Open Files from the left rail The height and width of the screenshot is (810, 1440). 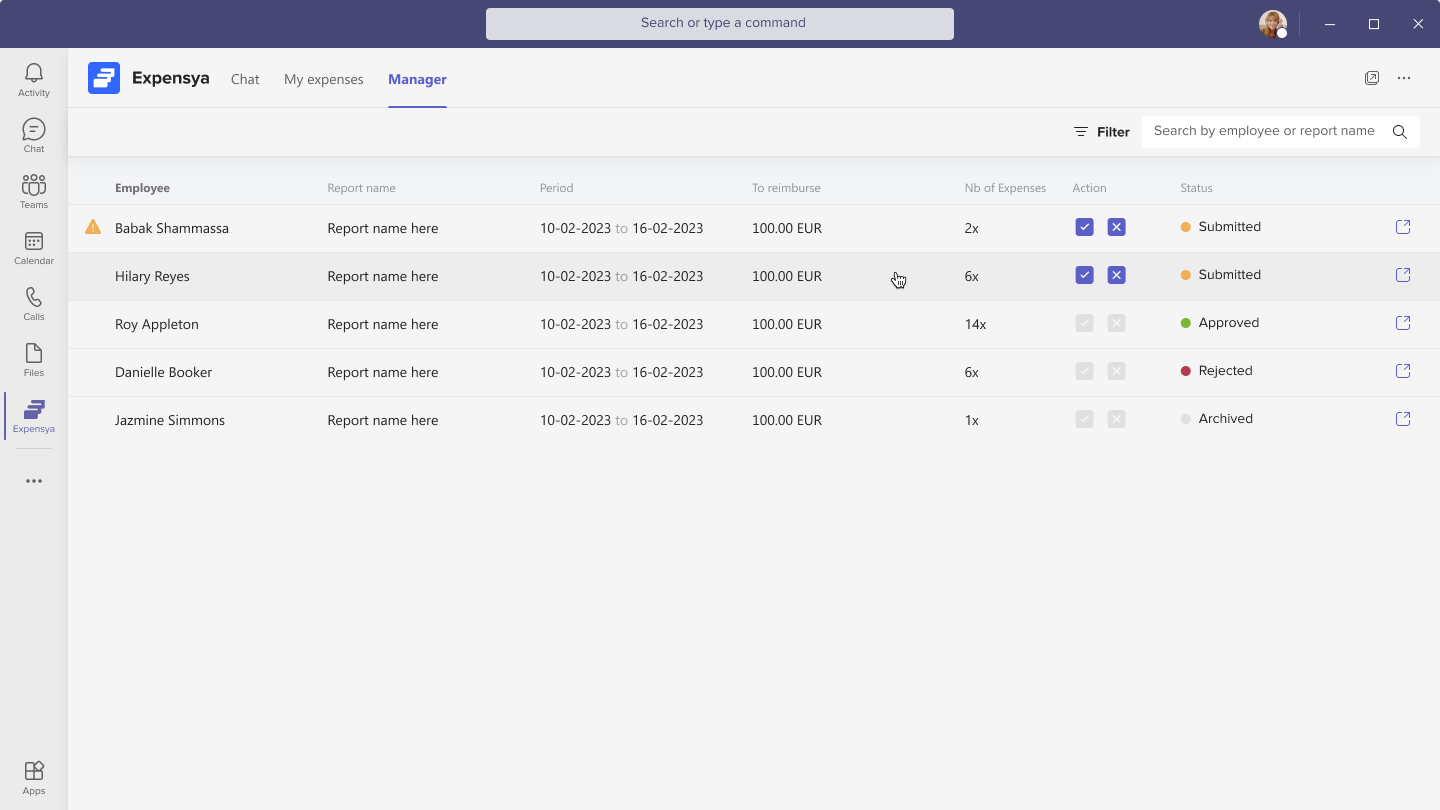point(33,359)
